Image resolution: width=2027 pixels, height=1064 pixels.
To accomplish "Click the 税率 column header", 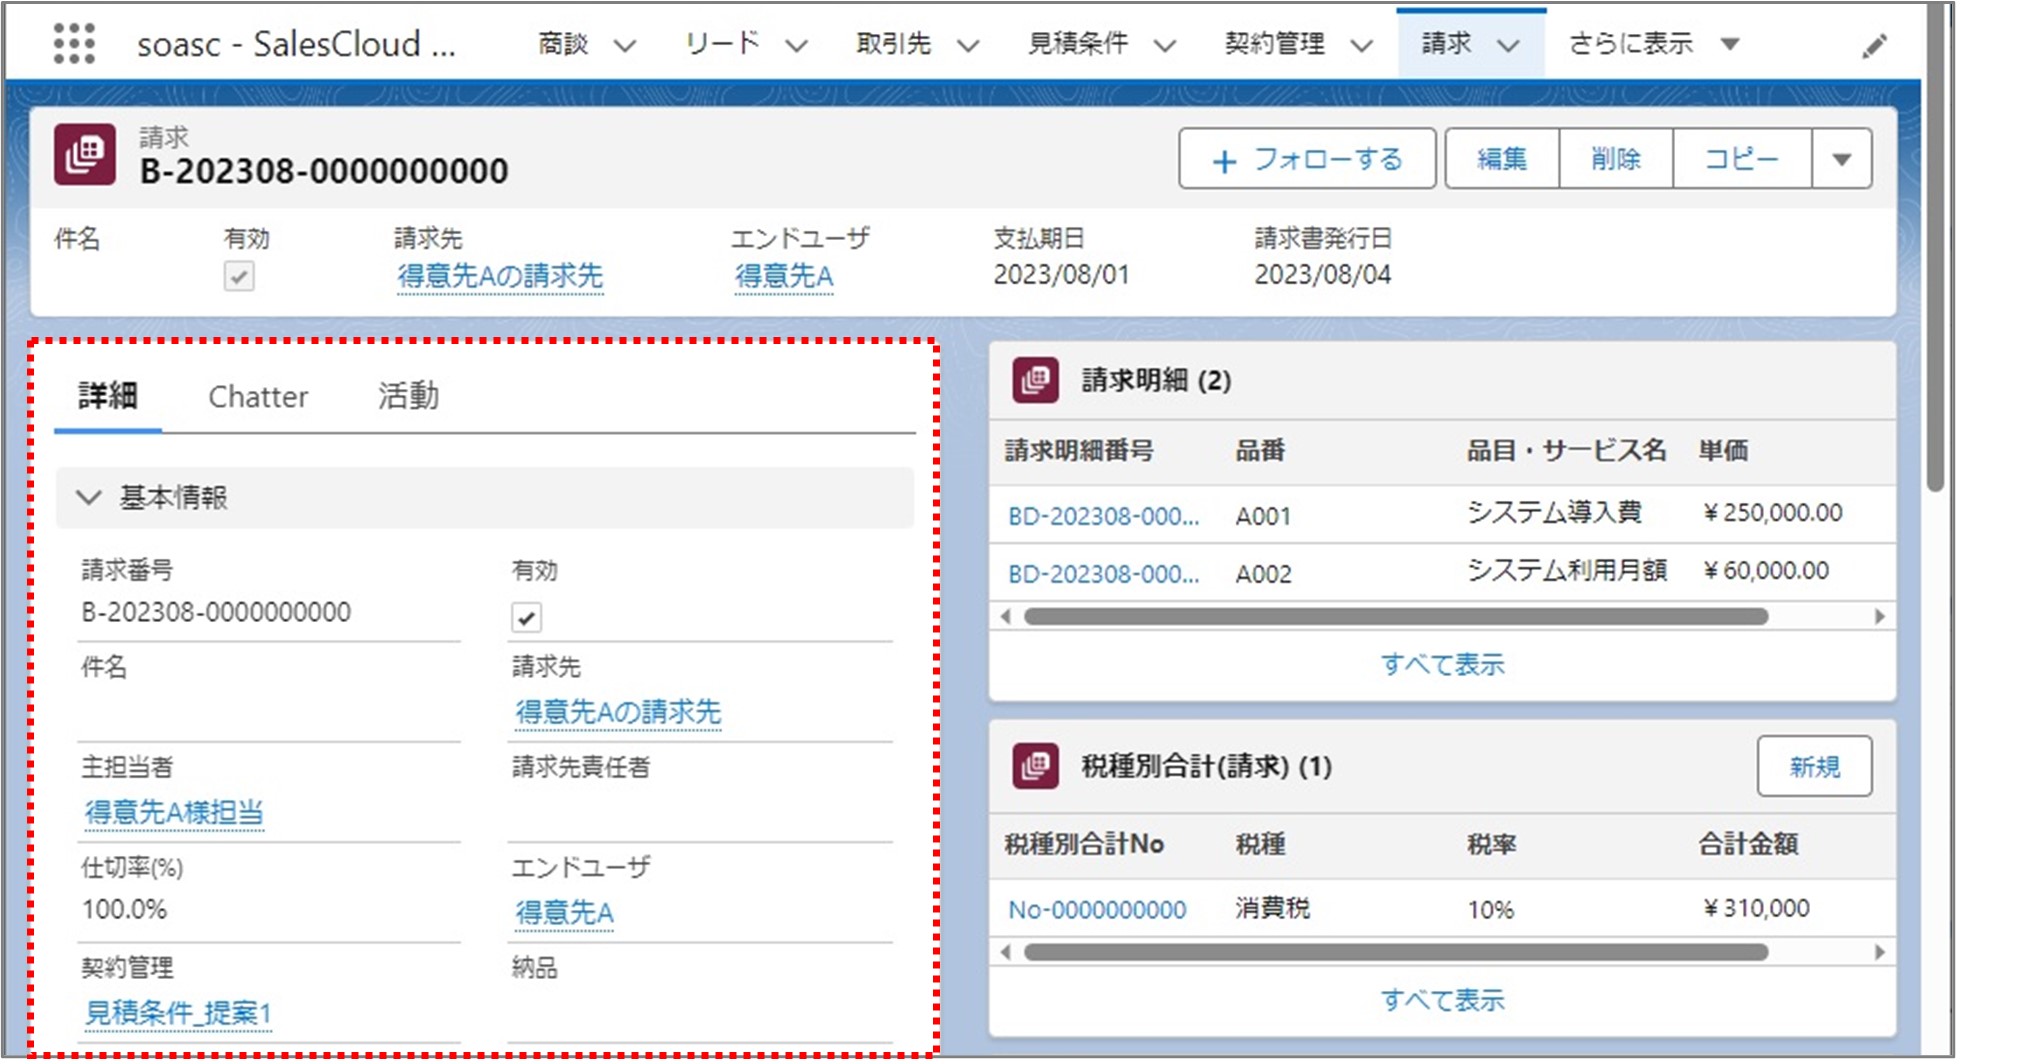I will click(x=1492, y=845).
